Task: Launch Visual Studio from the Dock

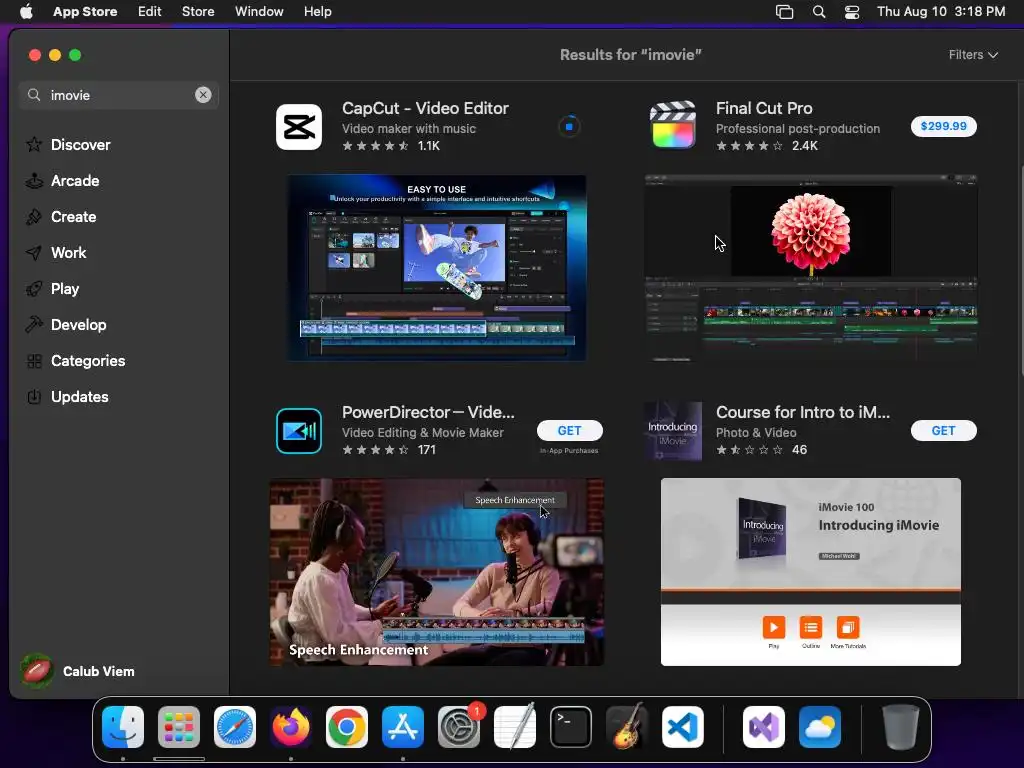Action: point(764,727)
